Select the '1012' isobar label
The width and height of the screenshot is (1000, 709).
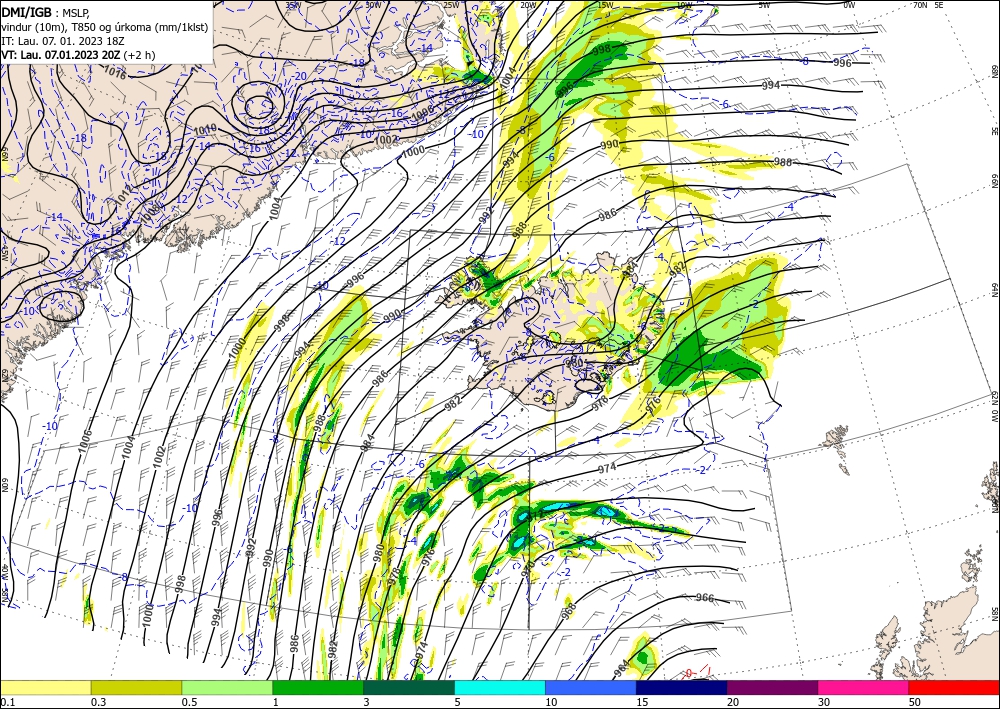coord(124,194)
